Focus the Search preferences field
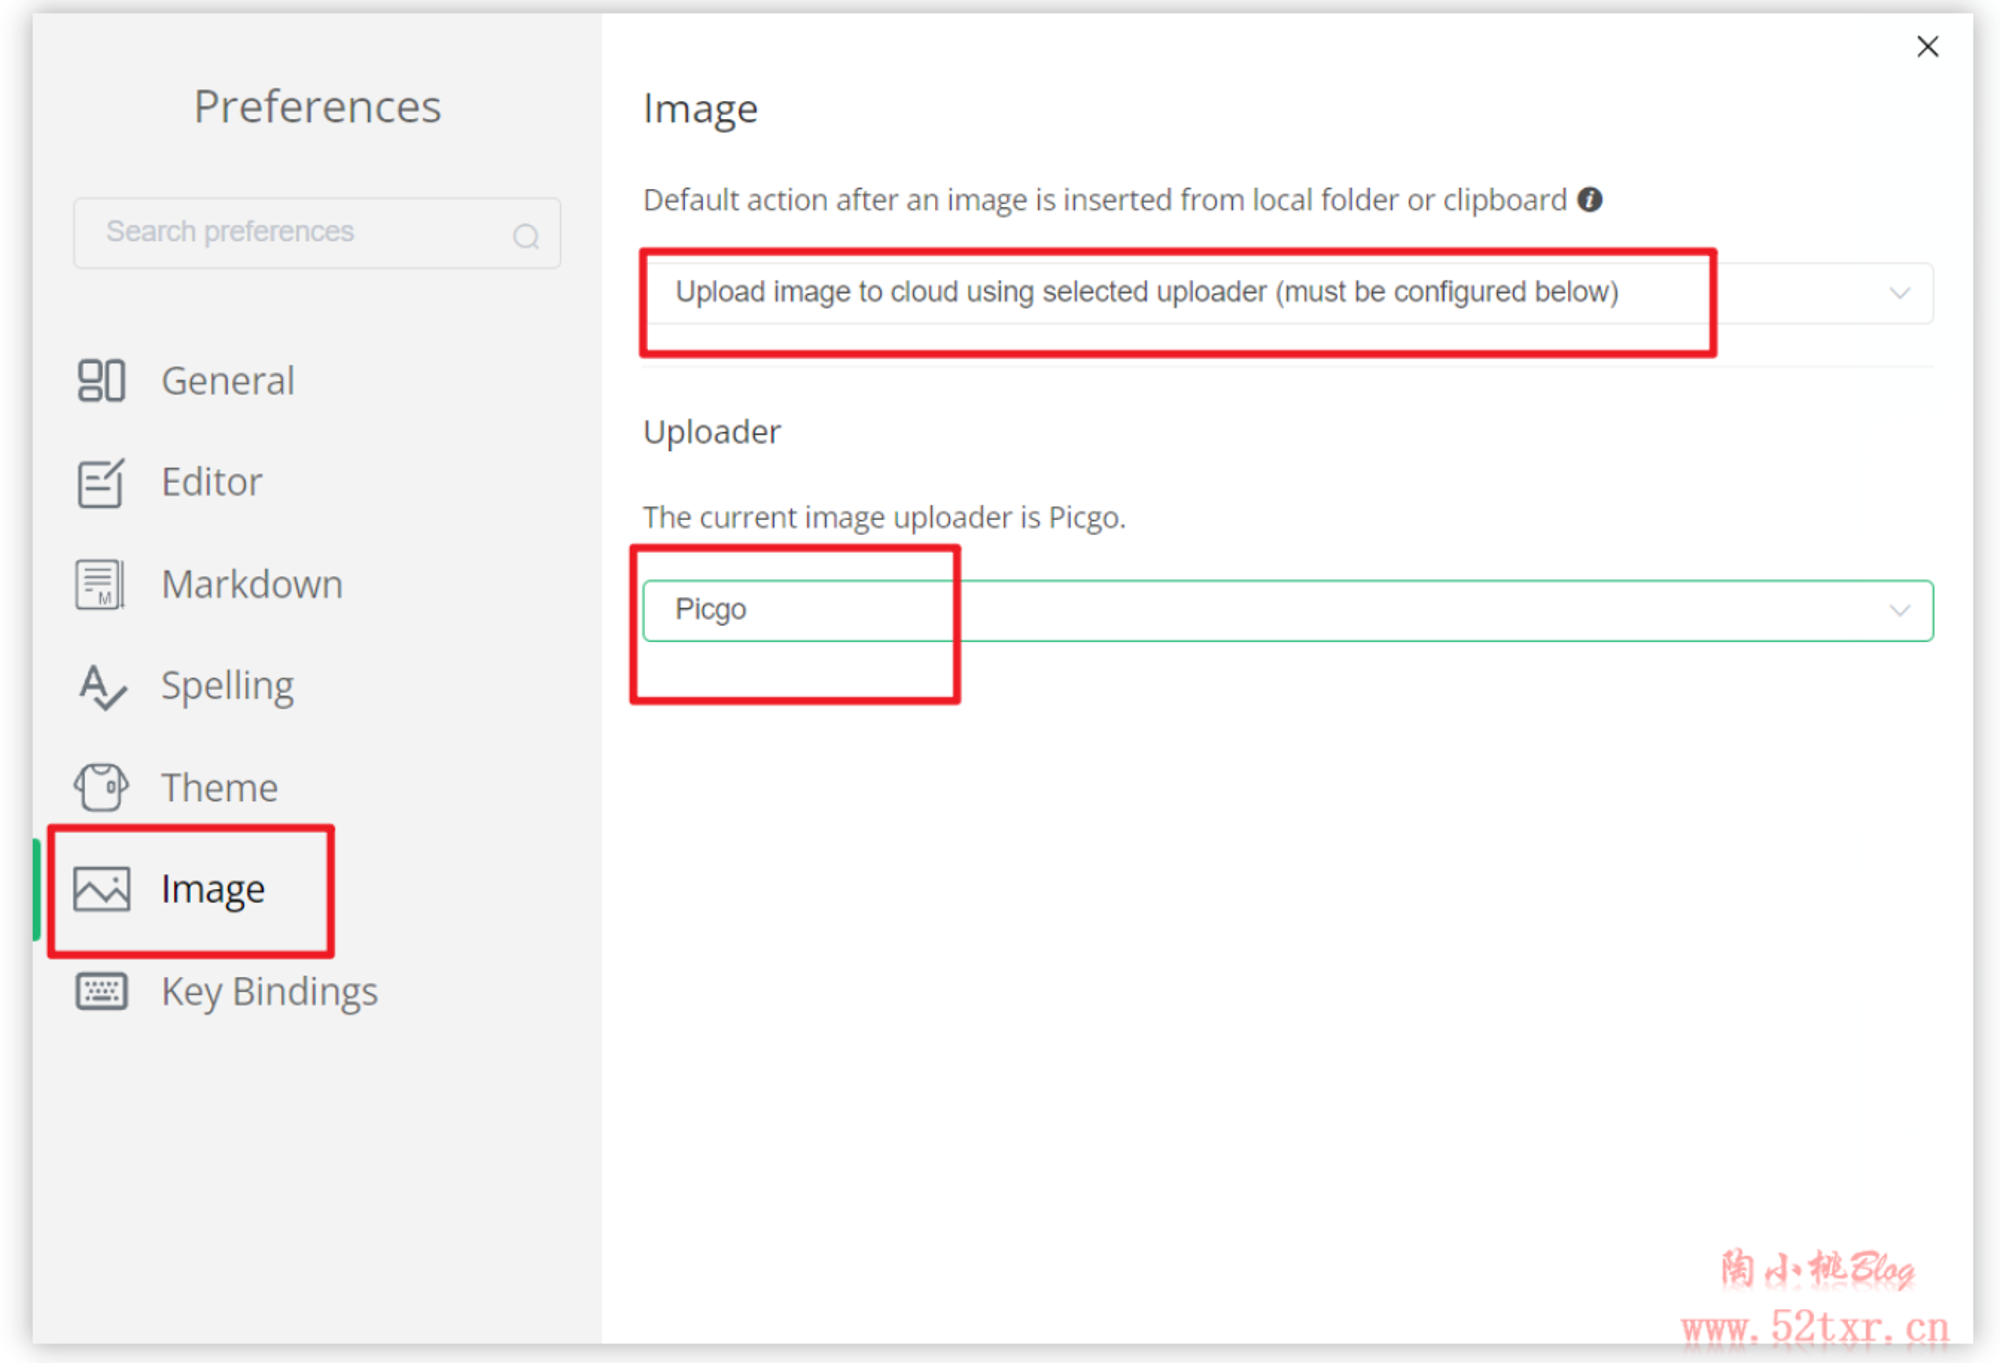The image size is (2000, 1363). [x=317, y=233]
